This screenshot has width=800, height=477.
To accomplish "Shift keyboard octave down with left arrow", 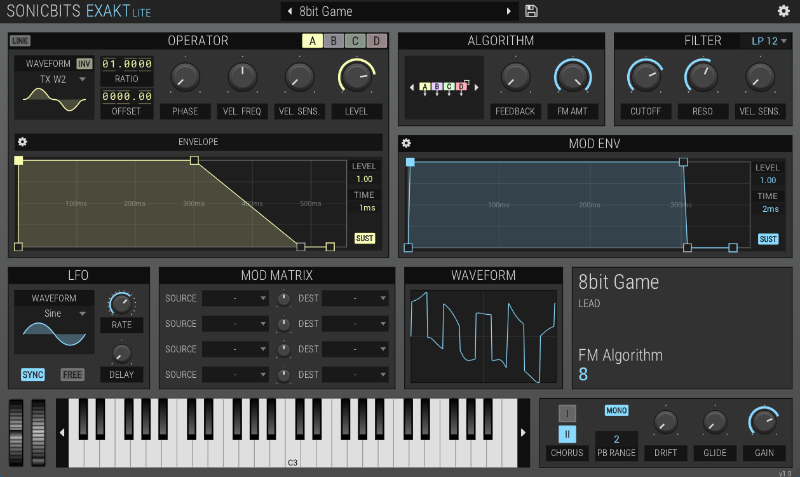I will pos(62,432).
